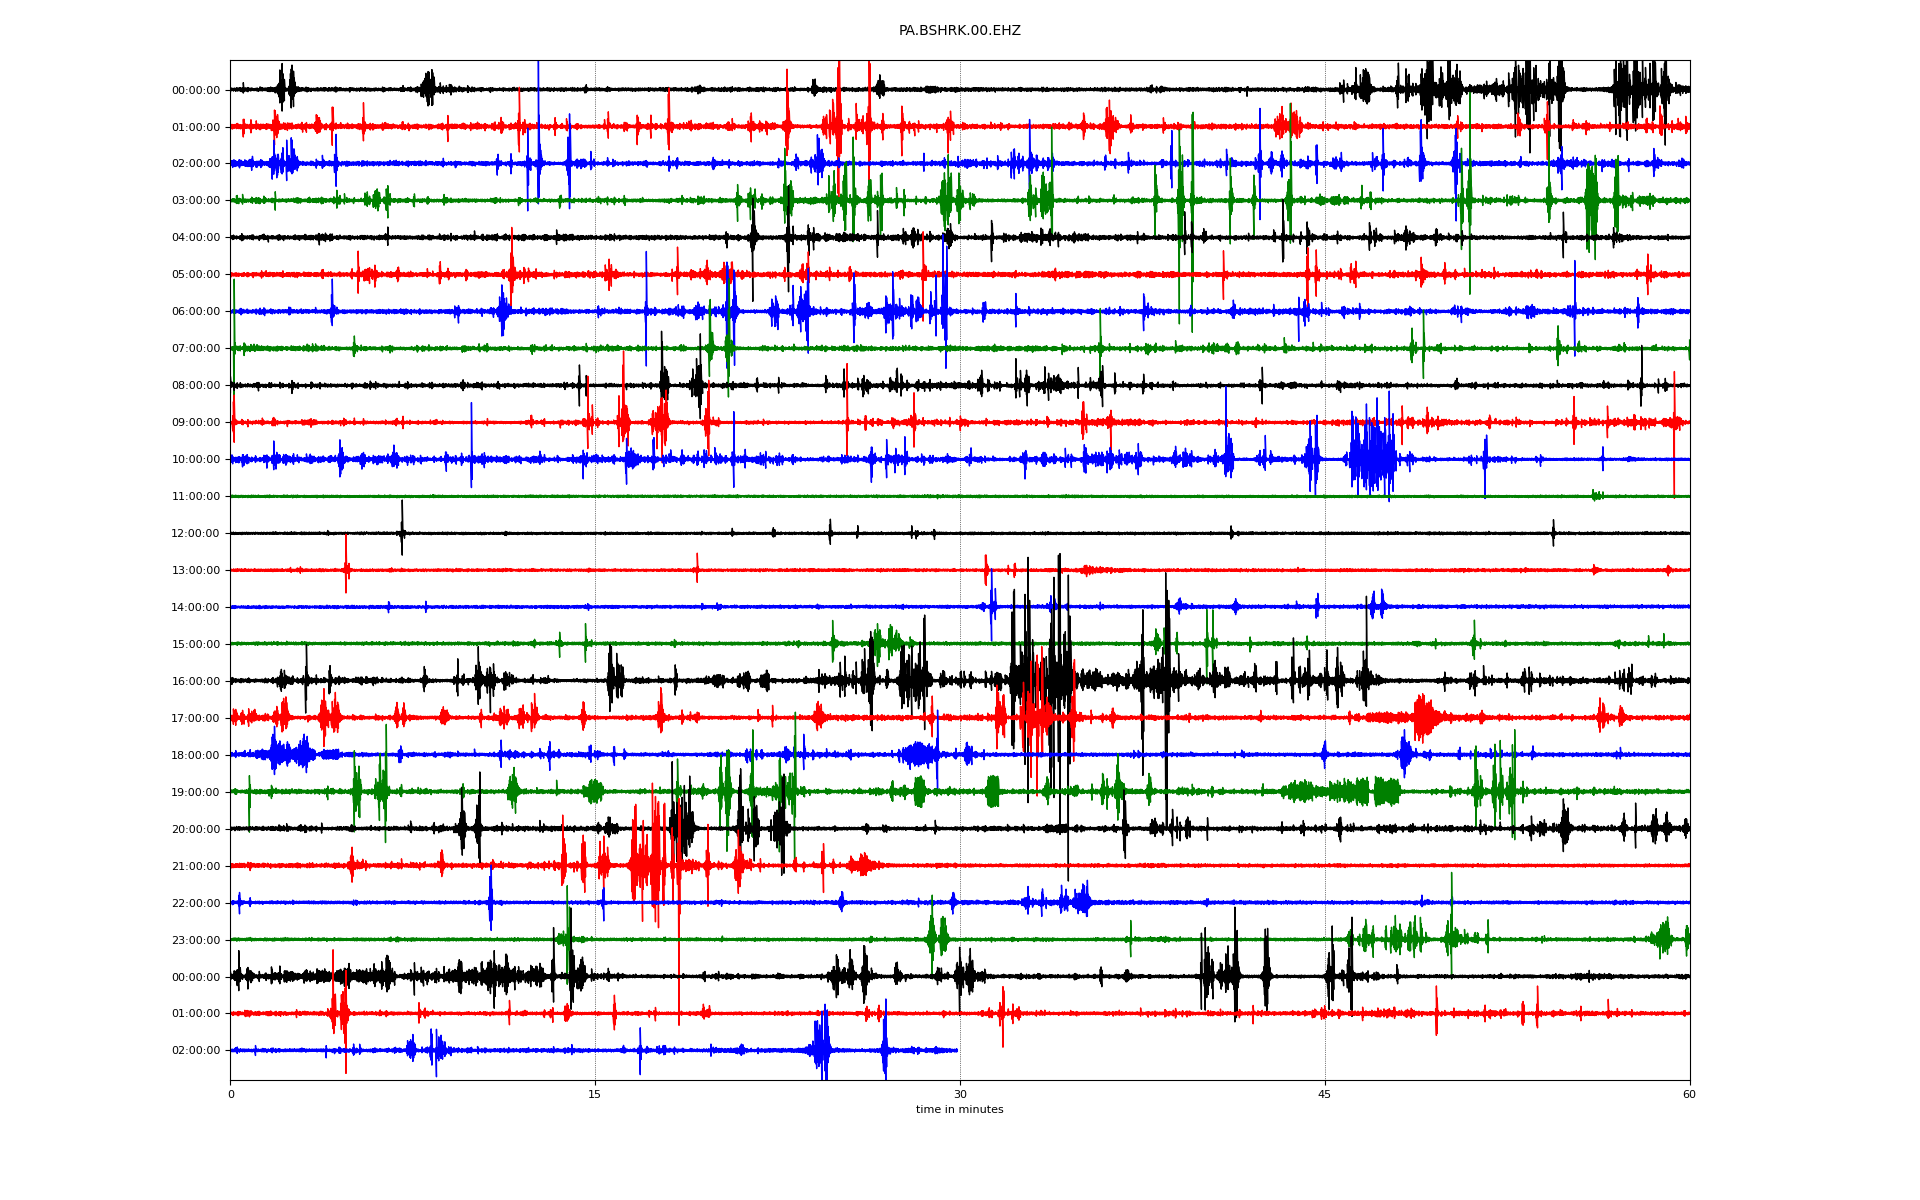The width and height of the screenshot is (1920, 1200).
Task: Select the 21:00:00 row label
Action: 196,867
